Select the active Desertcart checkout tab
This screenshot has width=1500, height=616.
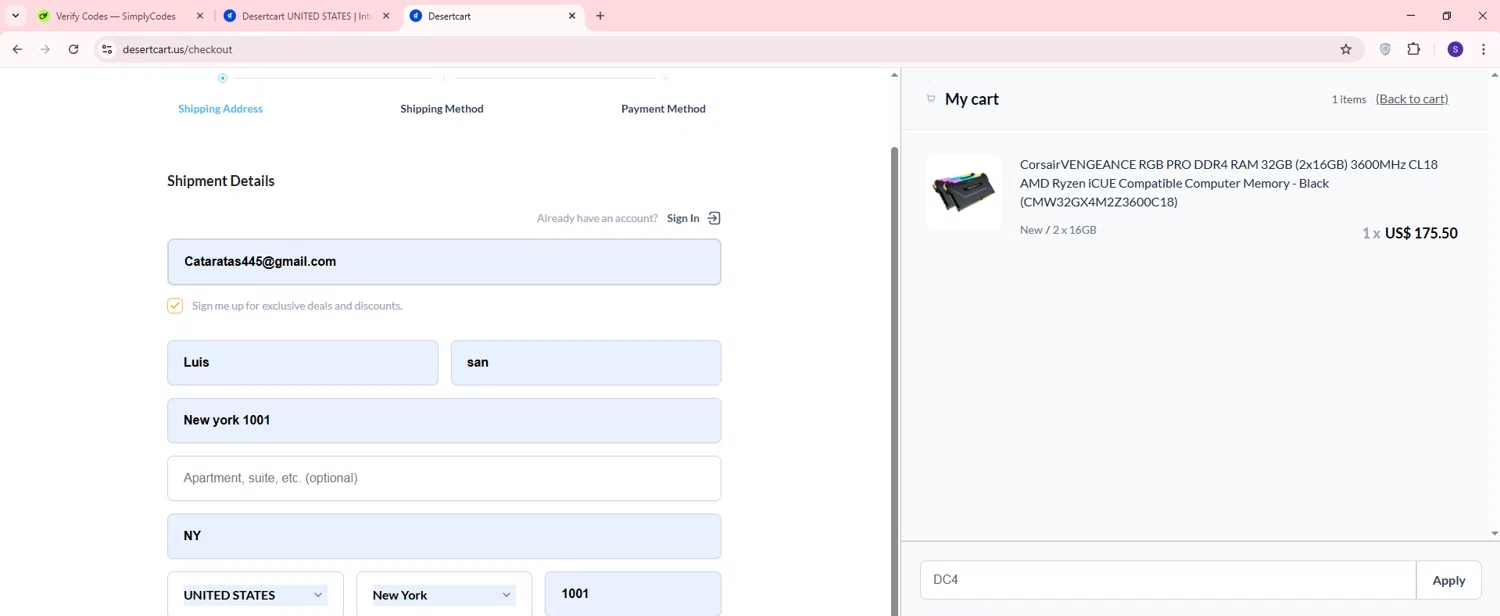pos(492,16)
